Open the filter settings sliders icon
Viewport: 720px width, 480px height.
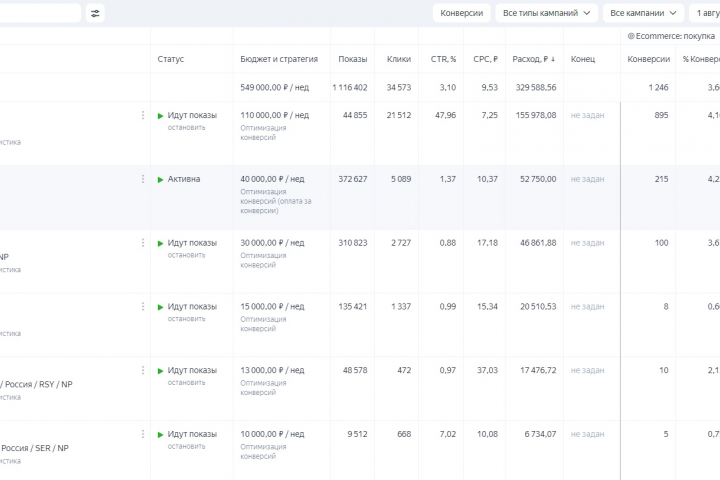click(x=95, y=13)
